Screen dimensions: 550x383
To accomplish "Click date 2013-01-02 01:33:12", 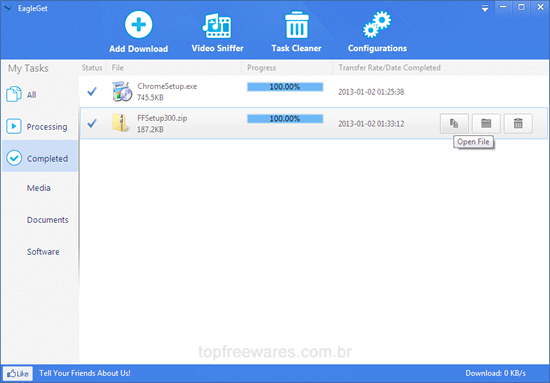I will coord(371,124).
